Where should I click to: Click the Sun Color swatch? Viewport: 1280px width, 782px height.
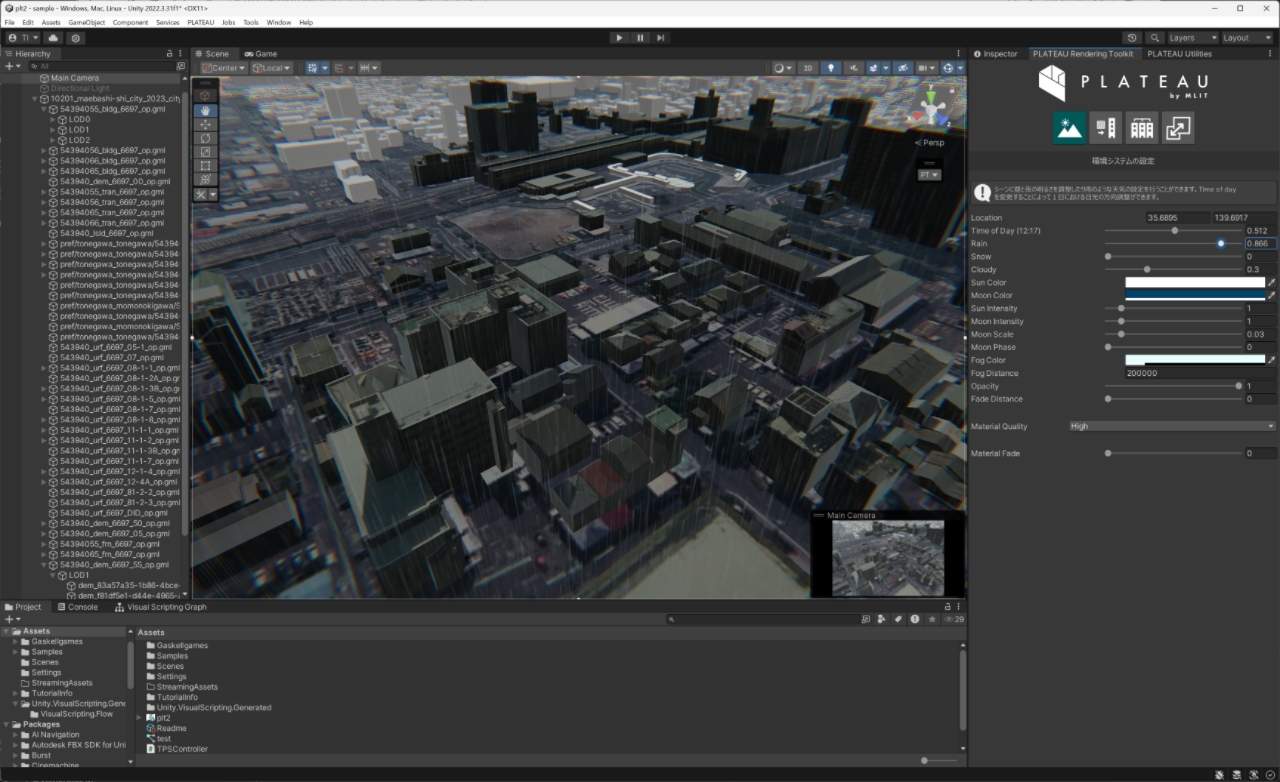[1195, 283]
